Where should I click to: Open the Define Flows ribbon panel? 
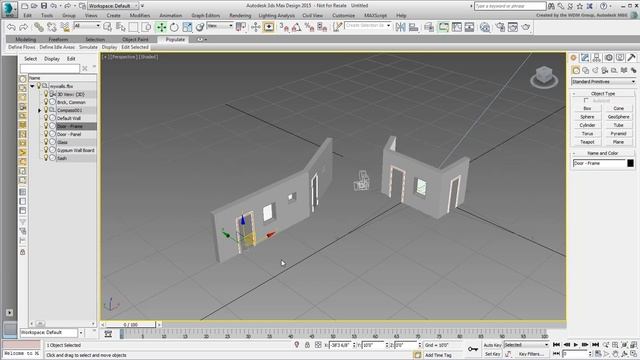tap(22, 47)
